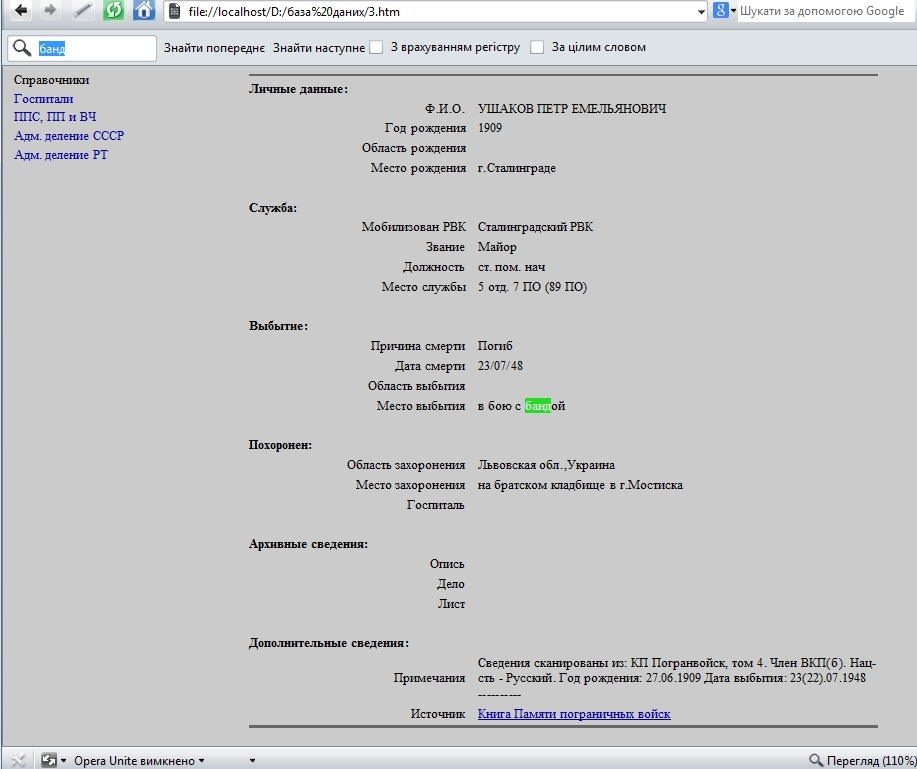Click the crossed tools icon in status bar
The image size is (917, 769).
(18, 760)
